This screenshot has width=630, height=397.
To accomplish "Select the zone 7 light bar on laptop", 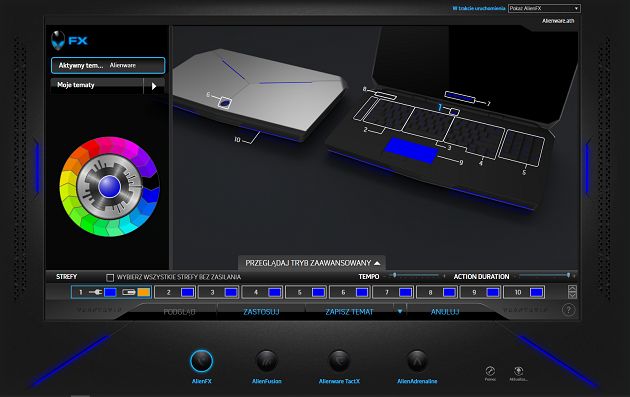I will [460, 97].
